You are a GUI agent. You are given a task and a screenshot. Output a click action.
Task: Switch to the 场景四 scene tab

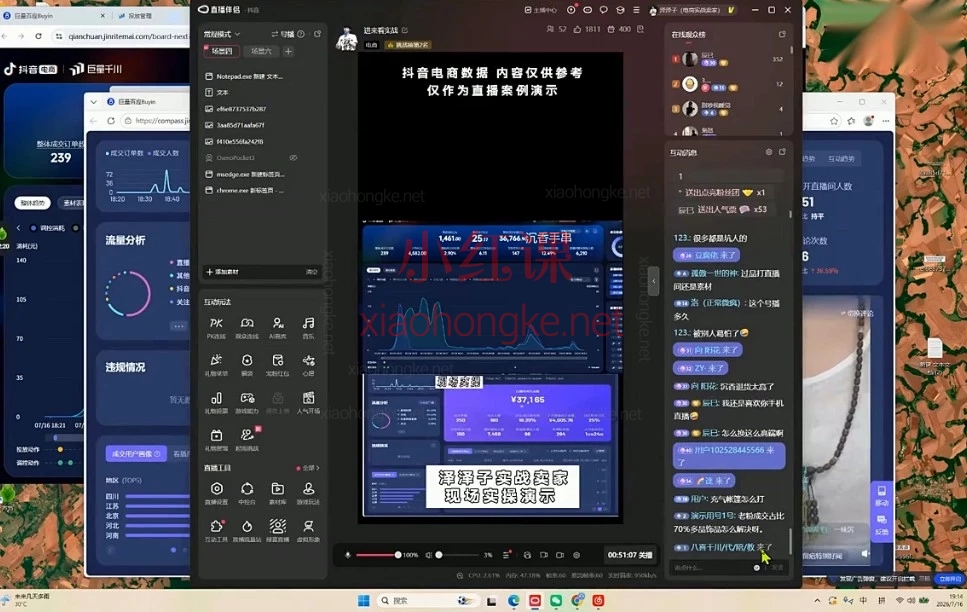click(x=221, y=51)
